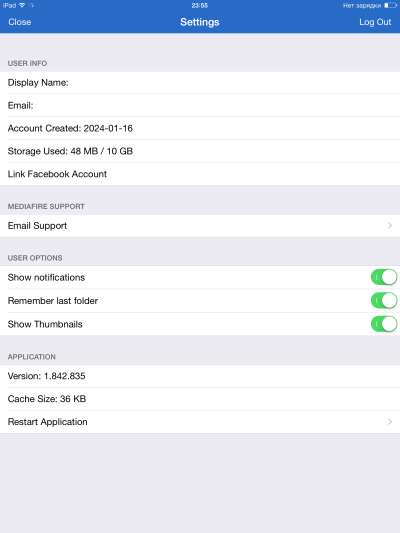Tap the Version number row

click(200, 376)
